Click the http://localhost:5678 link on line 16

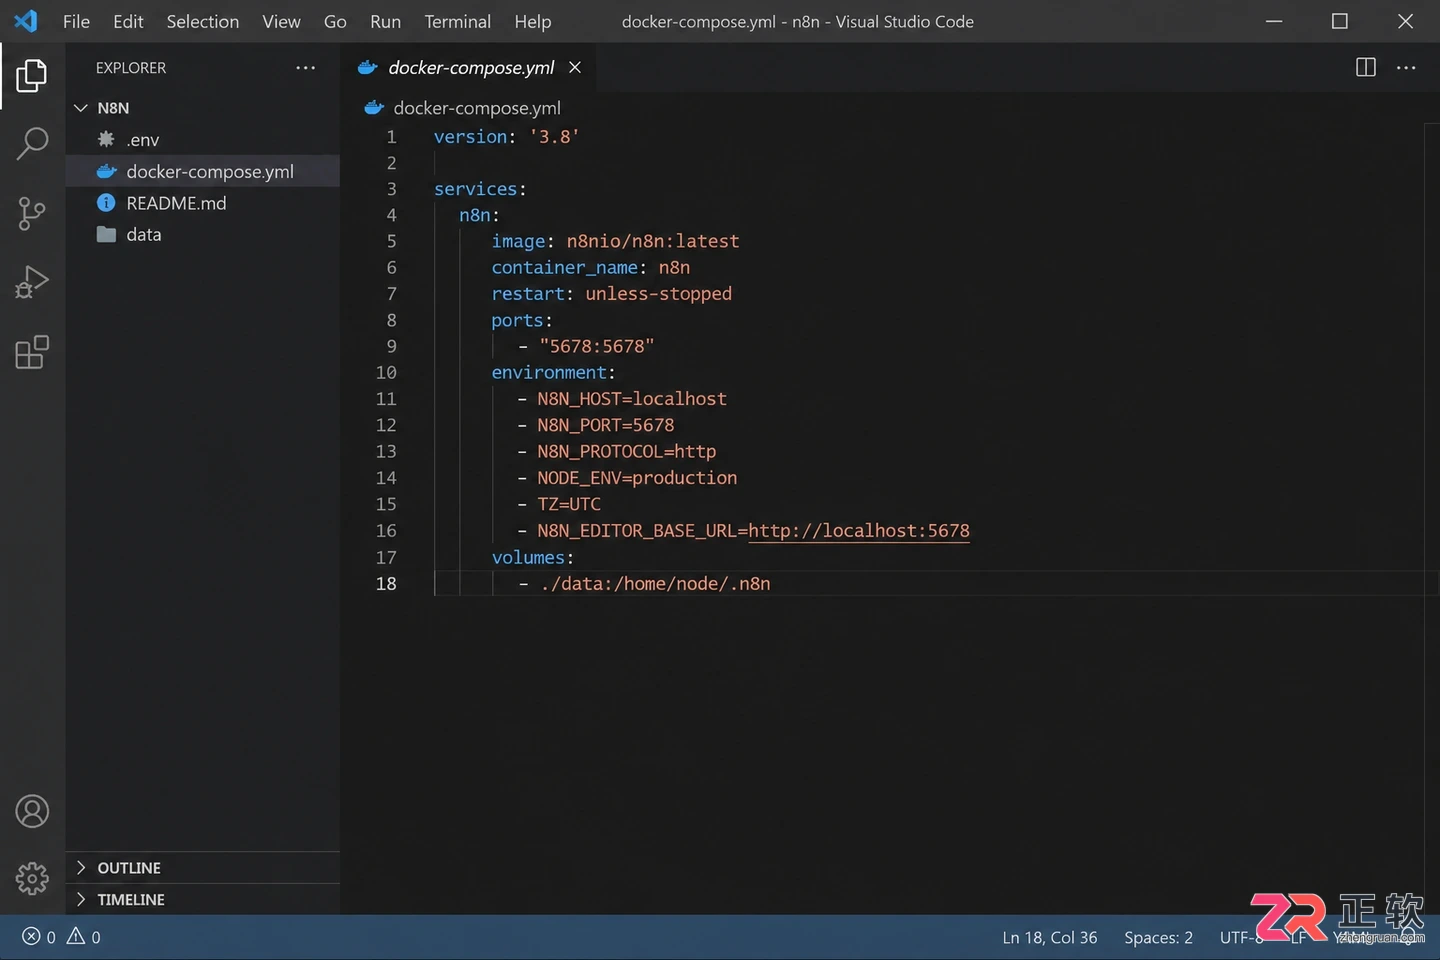tap(859, 531)
